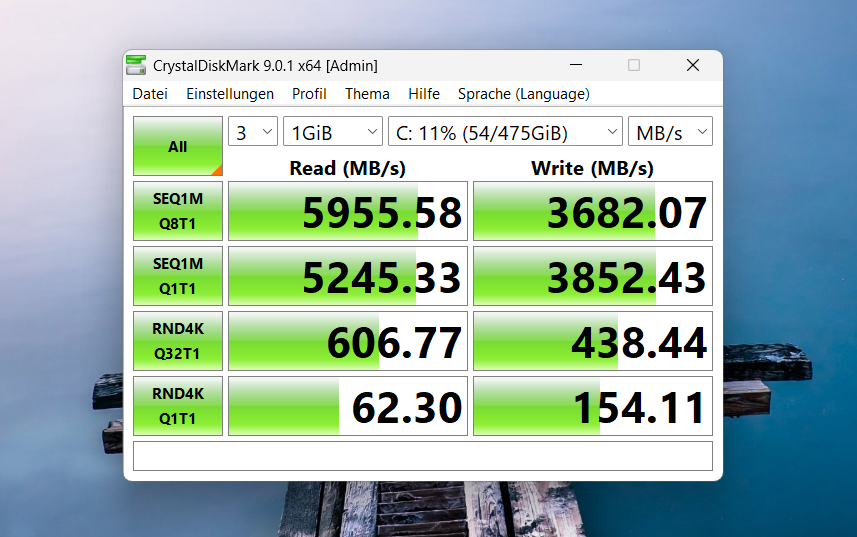Screen dimensions: 857x537
Task: Click the SEQ1M Q1T1 write result 3852.43
Action: 593,276
